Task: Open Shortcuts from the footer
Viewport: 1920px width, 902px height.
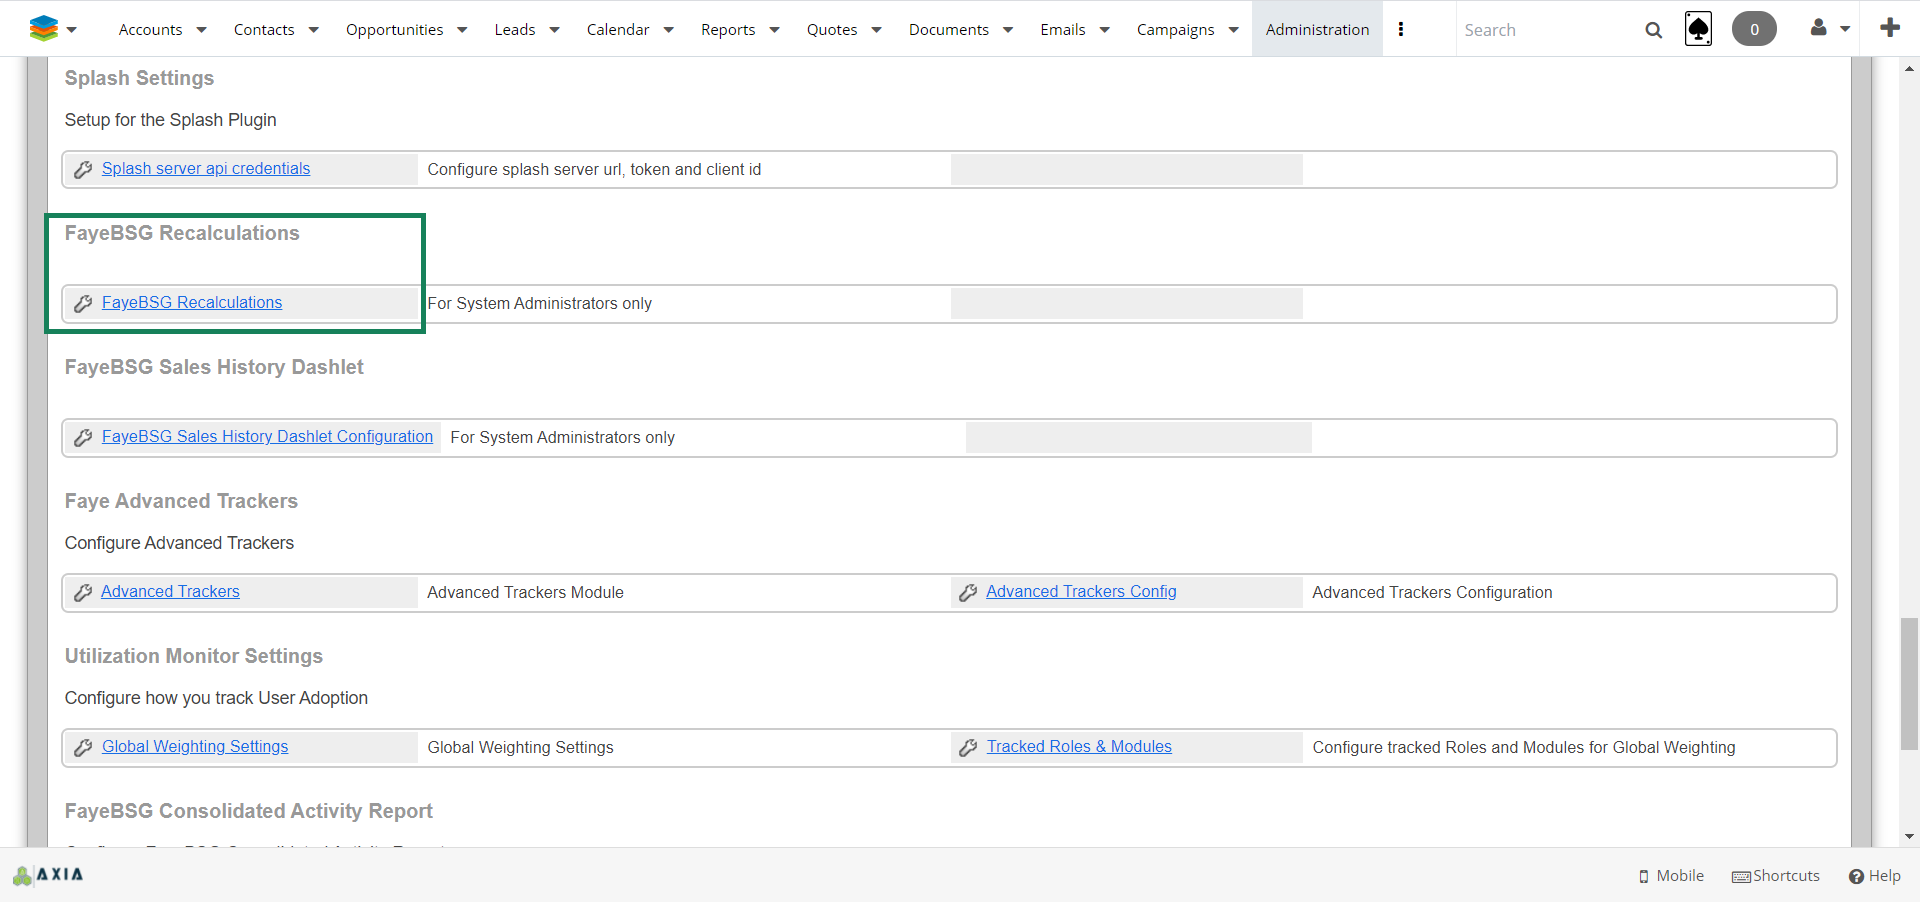Action: [1776, 876]
